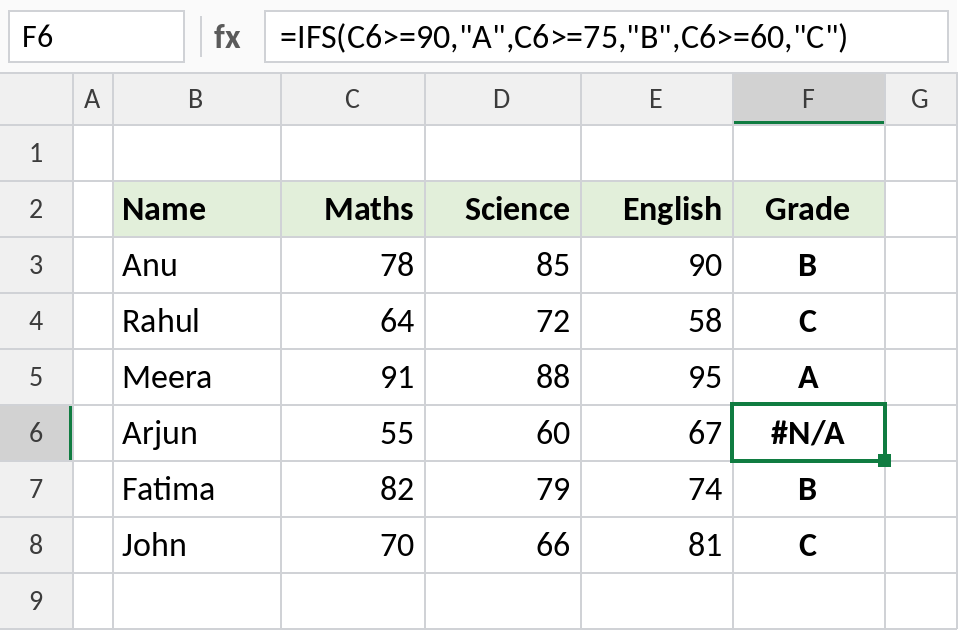Select the cell containing 'Fatima'
Viewport: 958px width, 630px height.
pyautogui.click(x=197, y=489)
